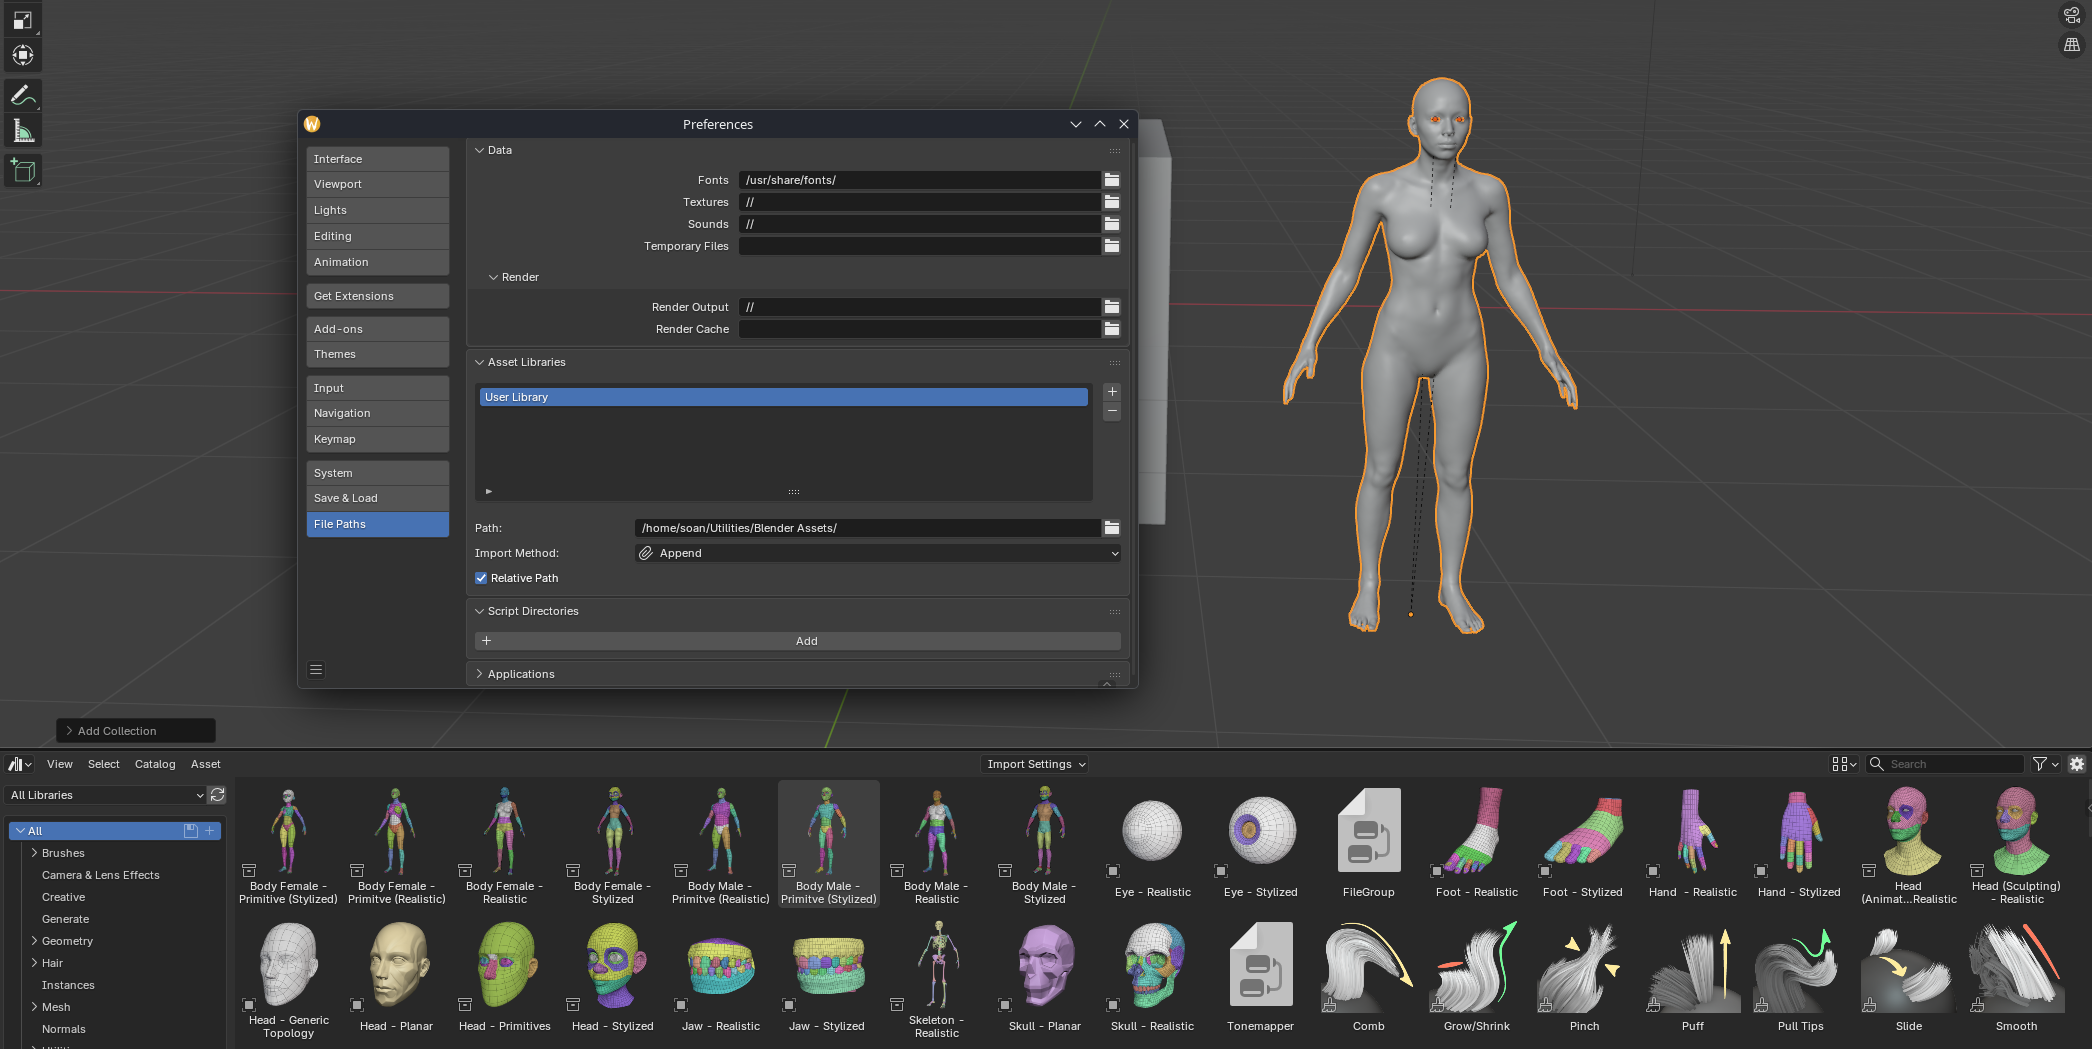Screen dimensions: 2092x1049
Task: Select the Add Cube tool
Action: click(22, 171)
